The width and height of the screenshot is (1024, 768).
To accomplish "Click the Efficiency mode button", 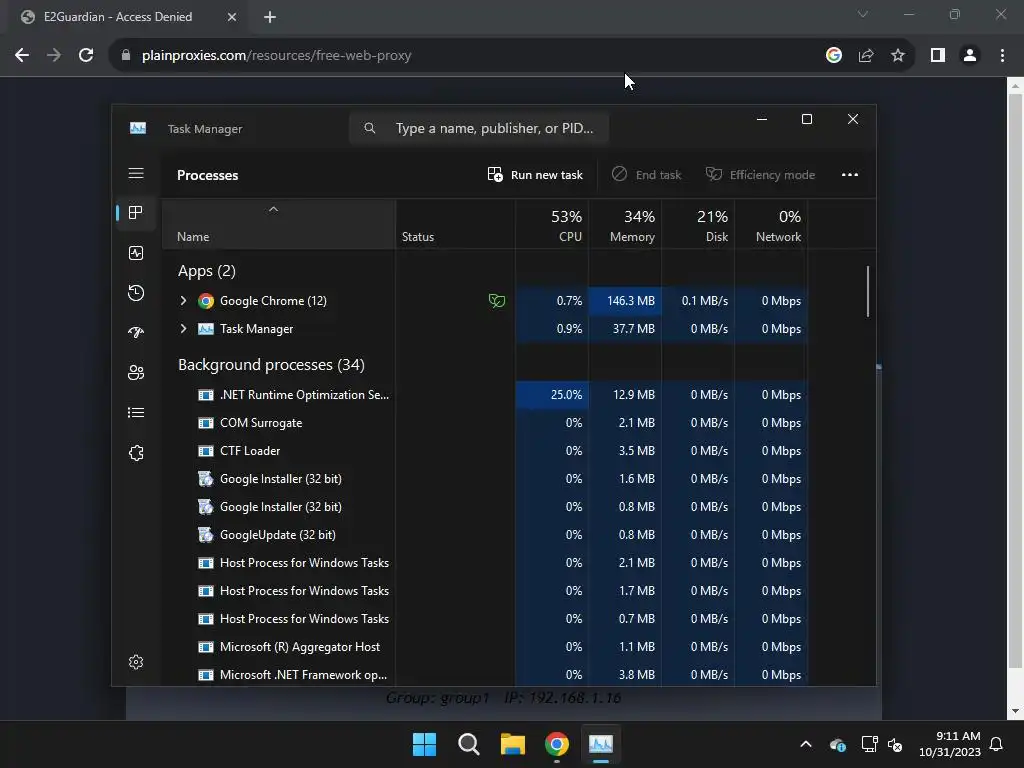I will pyautogui.click(x=760, y=175).
